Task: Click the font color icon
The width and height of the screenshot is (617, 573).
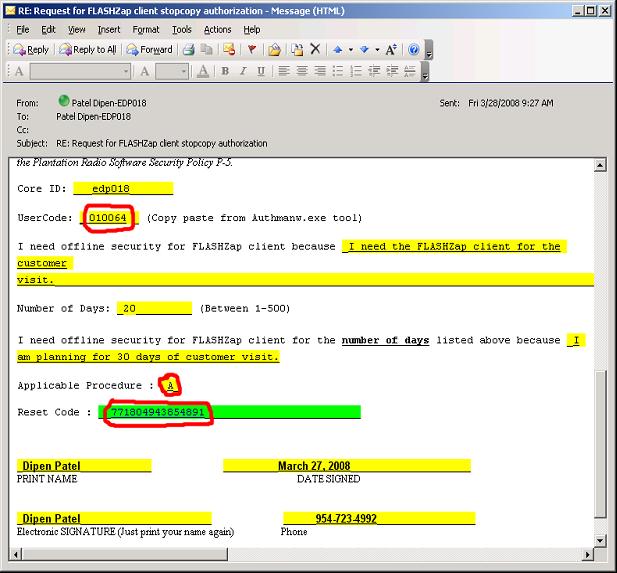Action: [x=204, y=71]
